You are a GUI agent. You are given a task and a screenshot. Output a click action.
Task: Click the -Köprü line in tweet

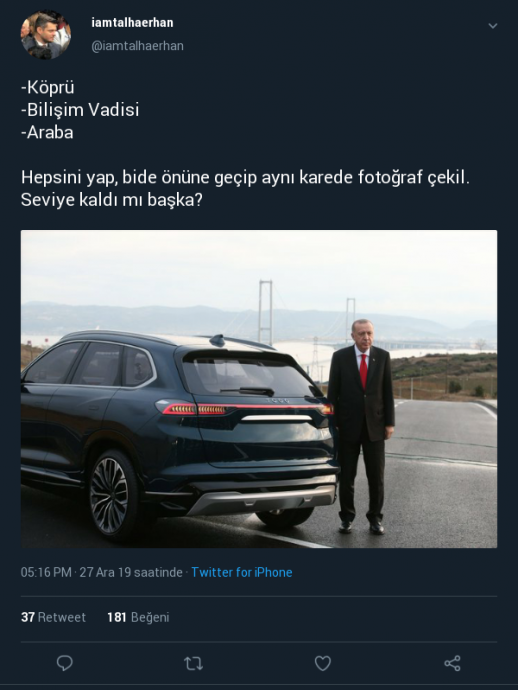click(x=48, y=87)
